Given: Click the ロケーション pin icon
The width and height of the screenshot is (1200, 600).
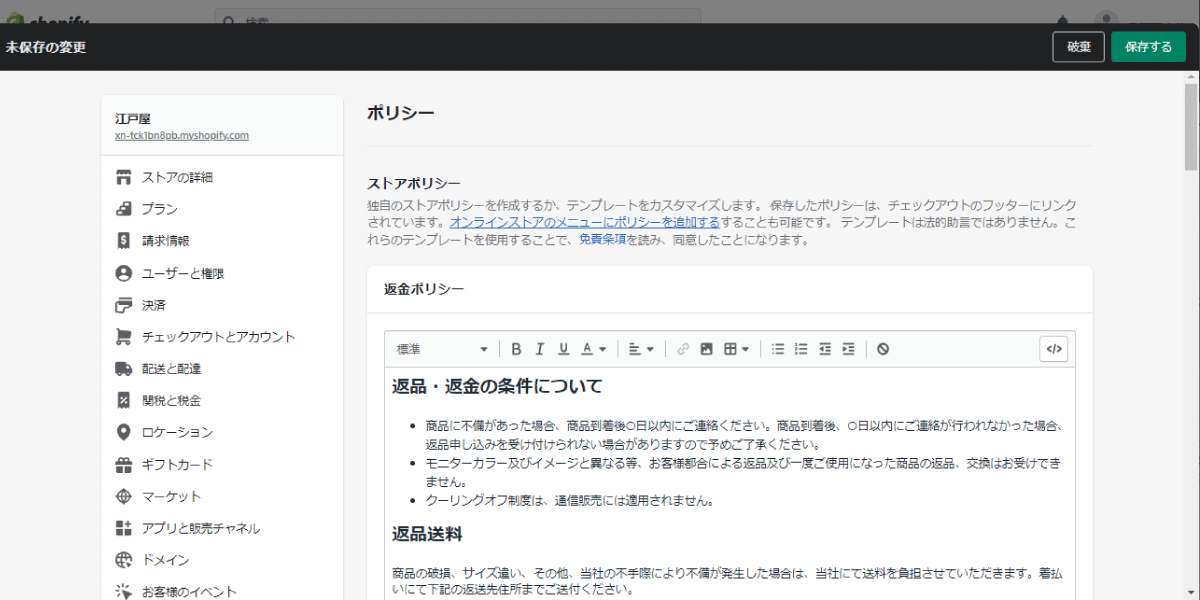Looking at the screenshot, I should point(124,433).
